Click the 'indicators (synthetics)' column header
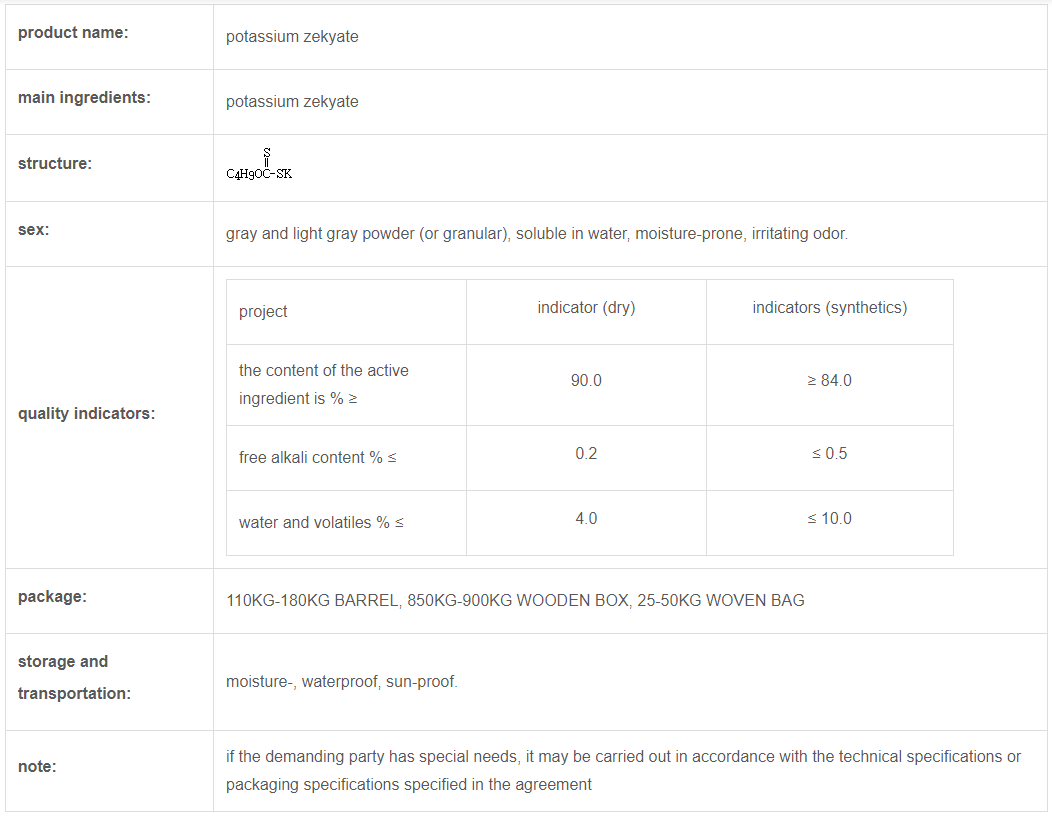This screenshot has height=818, width=1052. pos(830,308)
